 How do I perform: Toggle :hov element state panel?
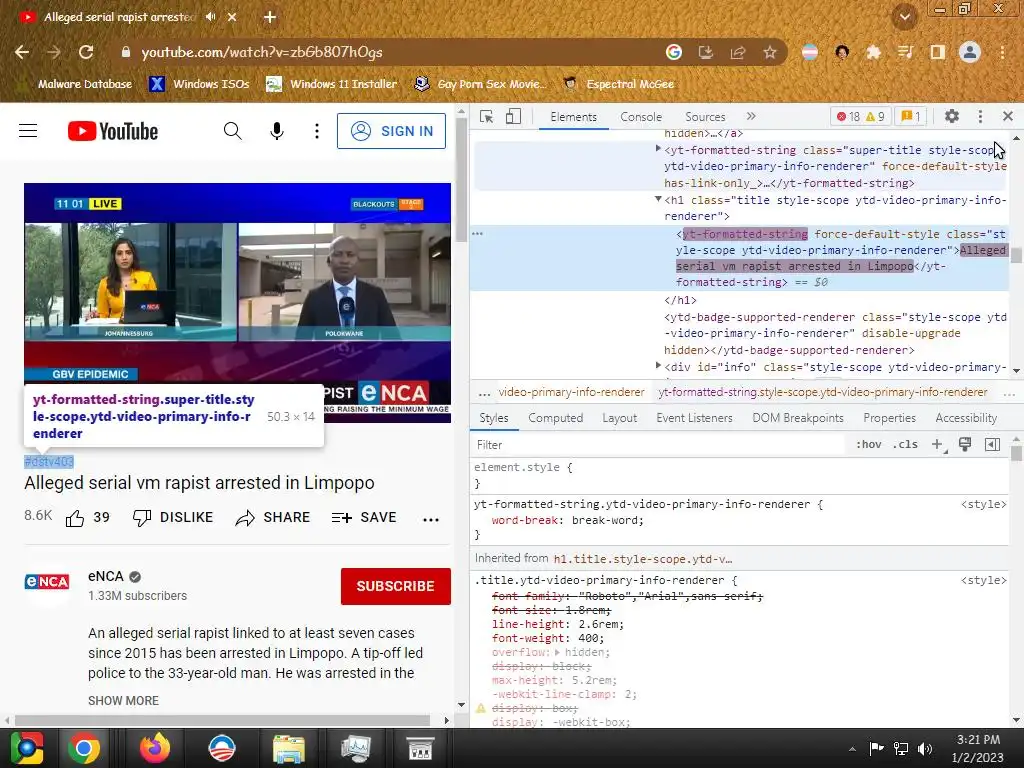click(x=869, y=445)
